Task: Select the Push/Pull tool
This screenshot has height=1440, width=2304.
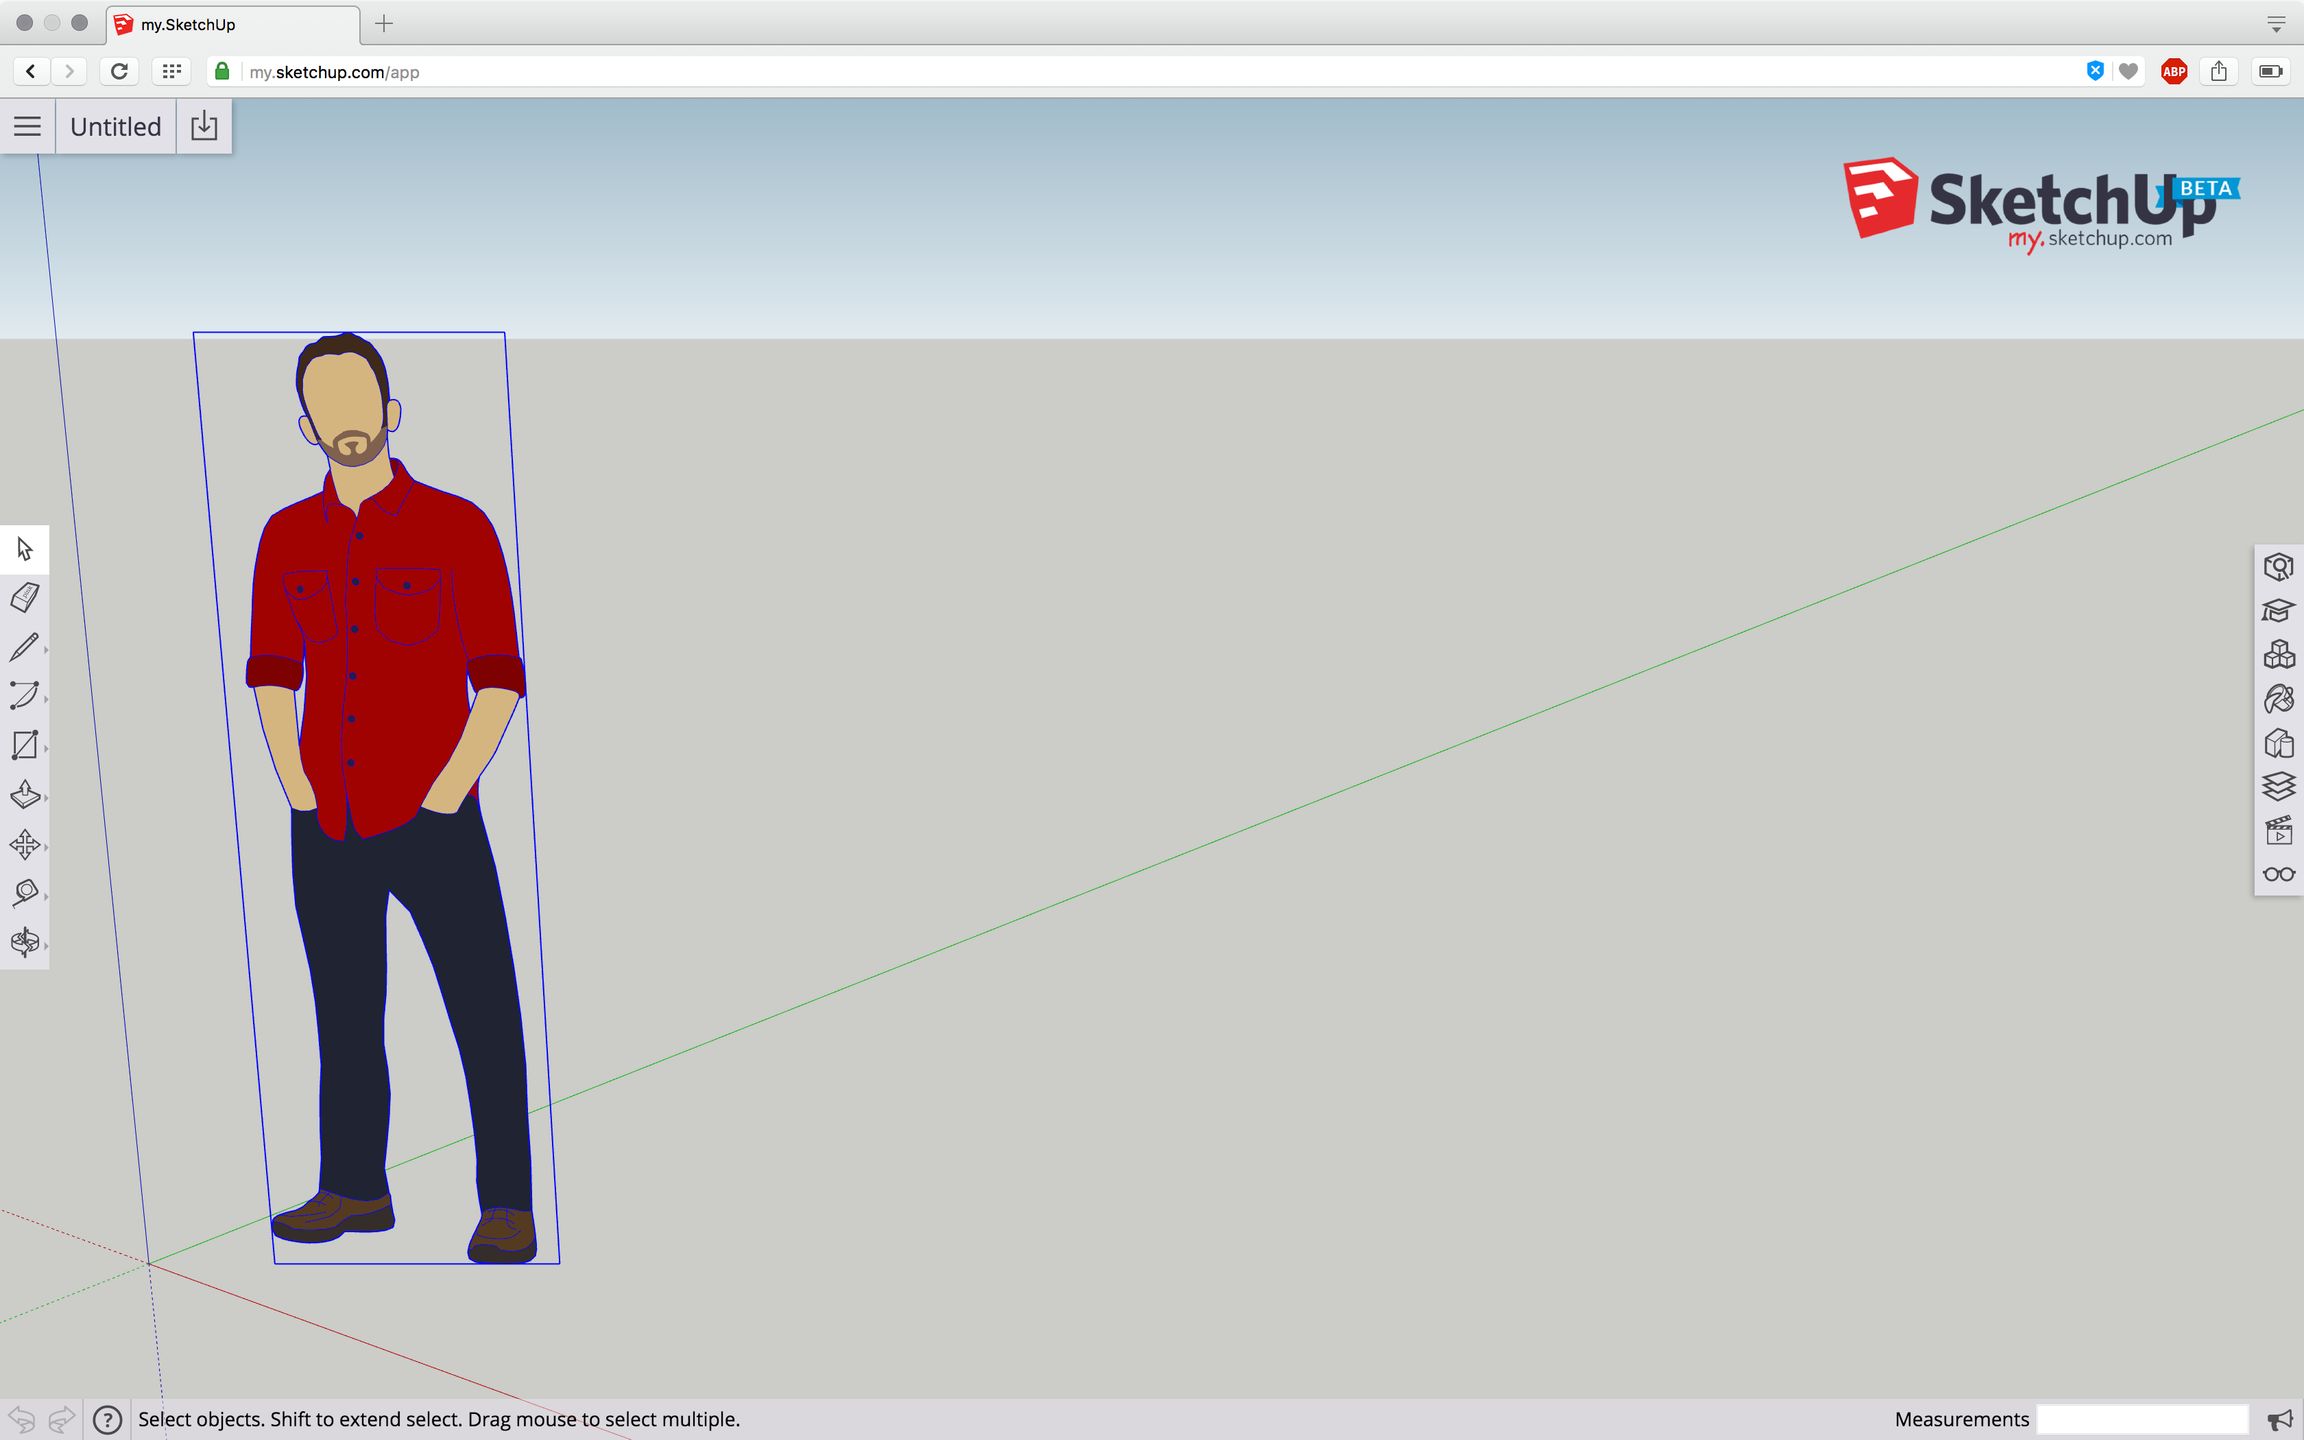Action: click(x=24, y=795)
